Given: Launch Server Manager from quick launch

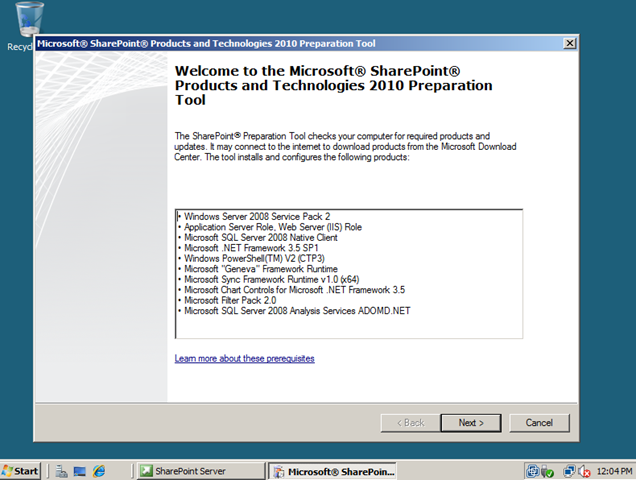Looking at the screenshot, I should (61, 471).
